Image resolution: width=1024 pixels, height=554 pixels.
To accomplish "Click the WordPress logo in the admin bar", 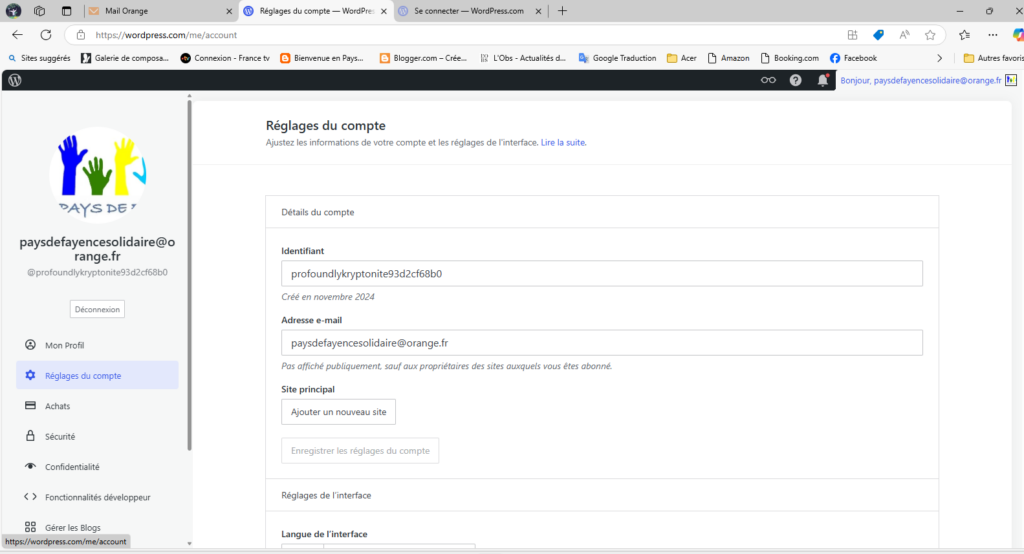I will pos(15,80).
